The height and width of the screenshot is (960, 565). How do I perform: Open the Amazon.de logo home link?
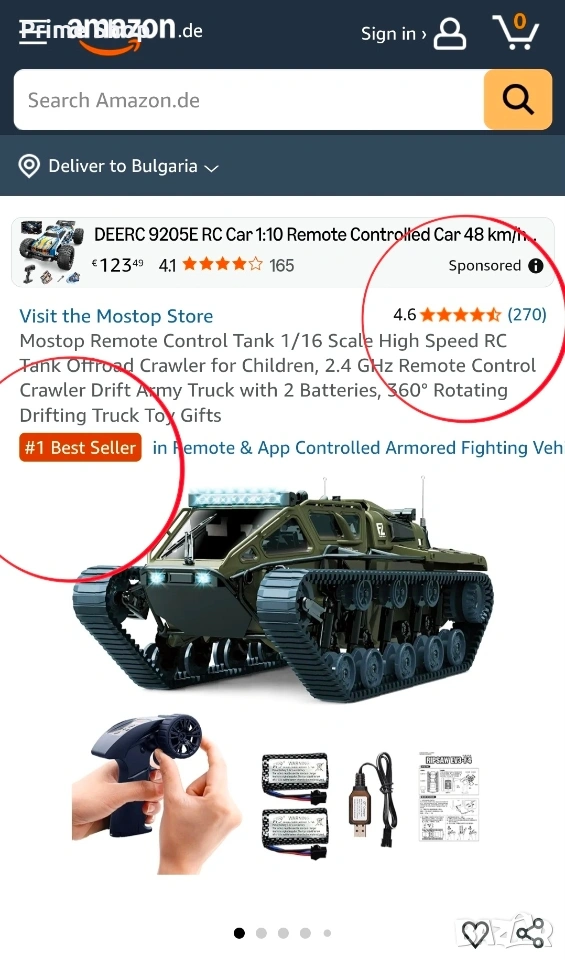click(110, 32)
